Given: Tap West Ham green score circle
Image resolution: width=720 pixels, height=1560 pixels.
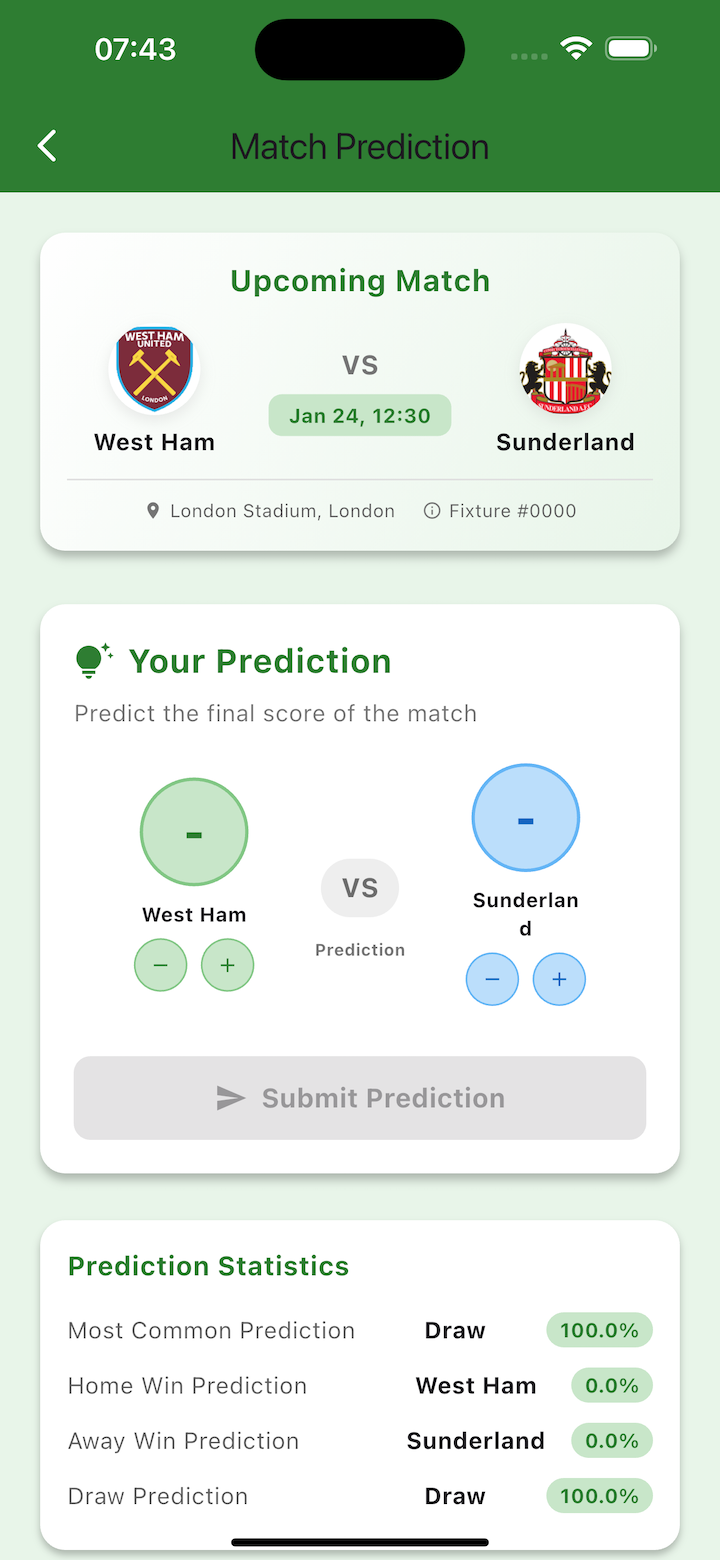Looking at the screenshot, I should pos(194,832).
